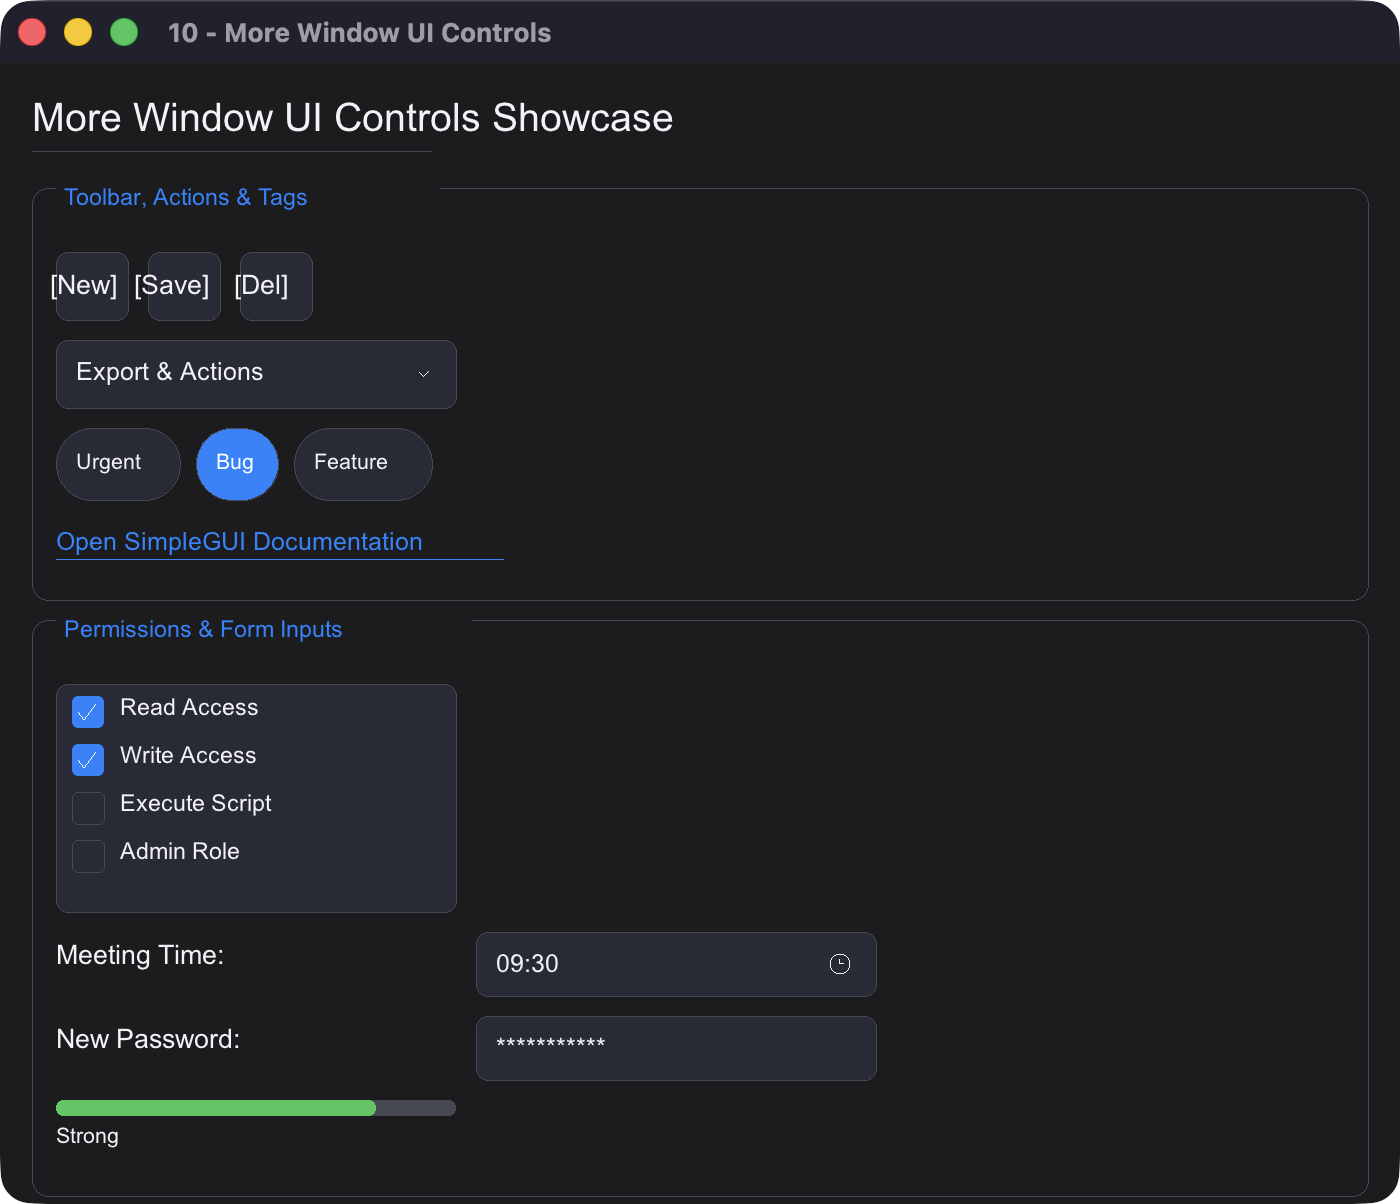Uncheck the Write Access checkbox
The image size is (1400, 1204).
[88, 759]
